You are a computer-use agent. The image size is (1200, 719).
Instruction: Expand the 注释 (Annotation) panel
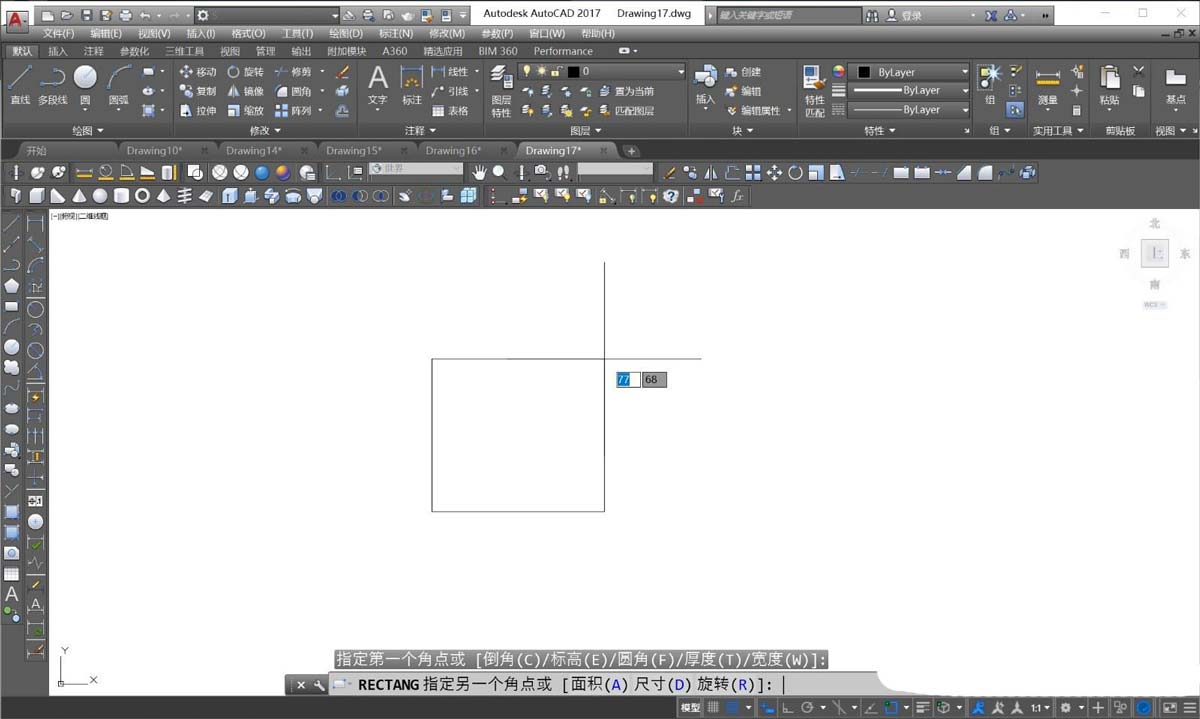tap(421, 130)
